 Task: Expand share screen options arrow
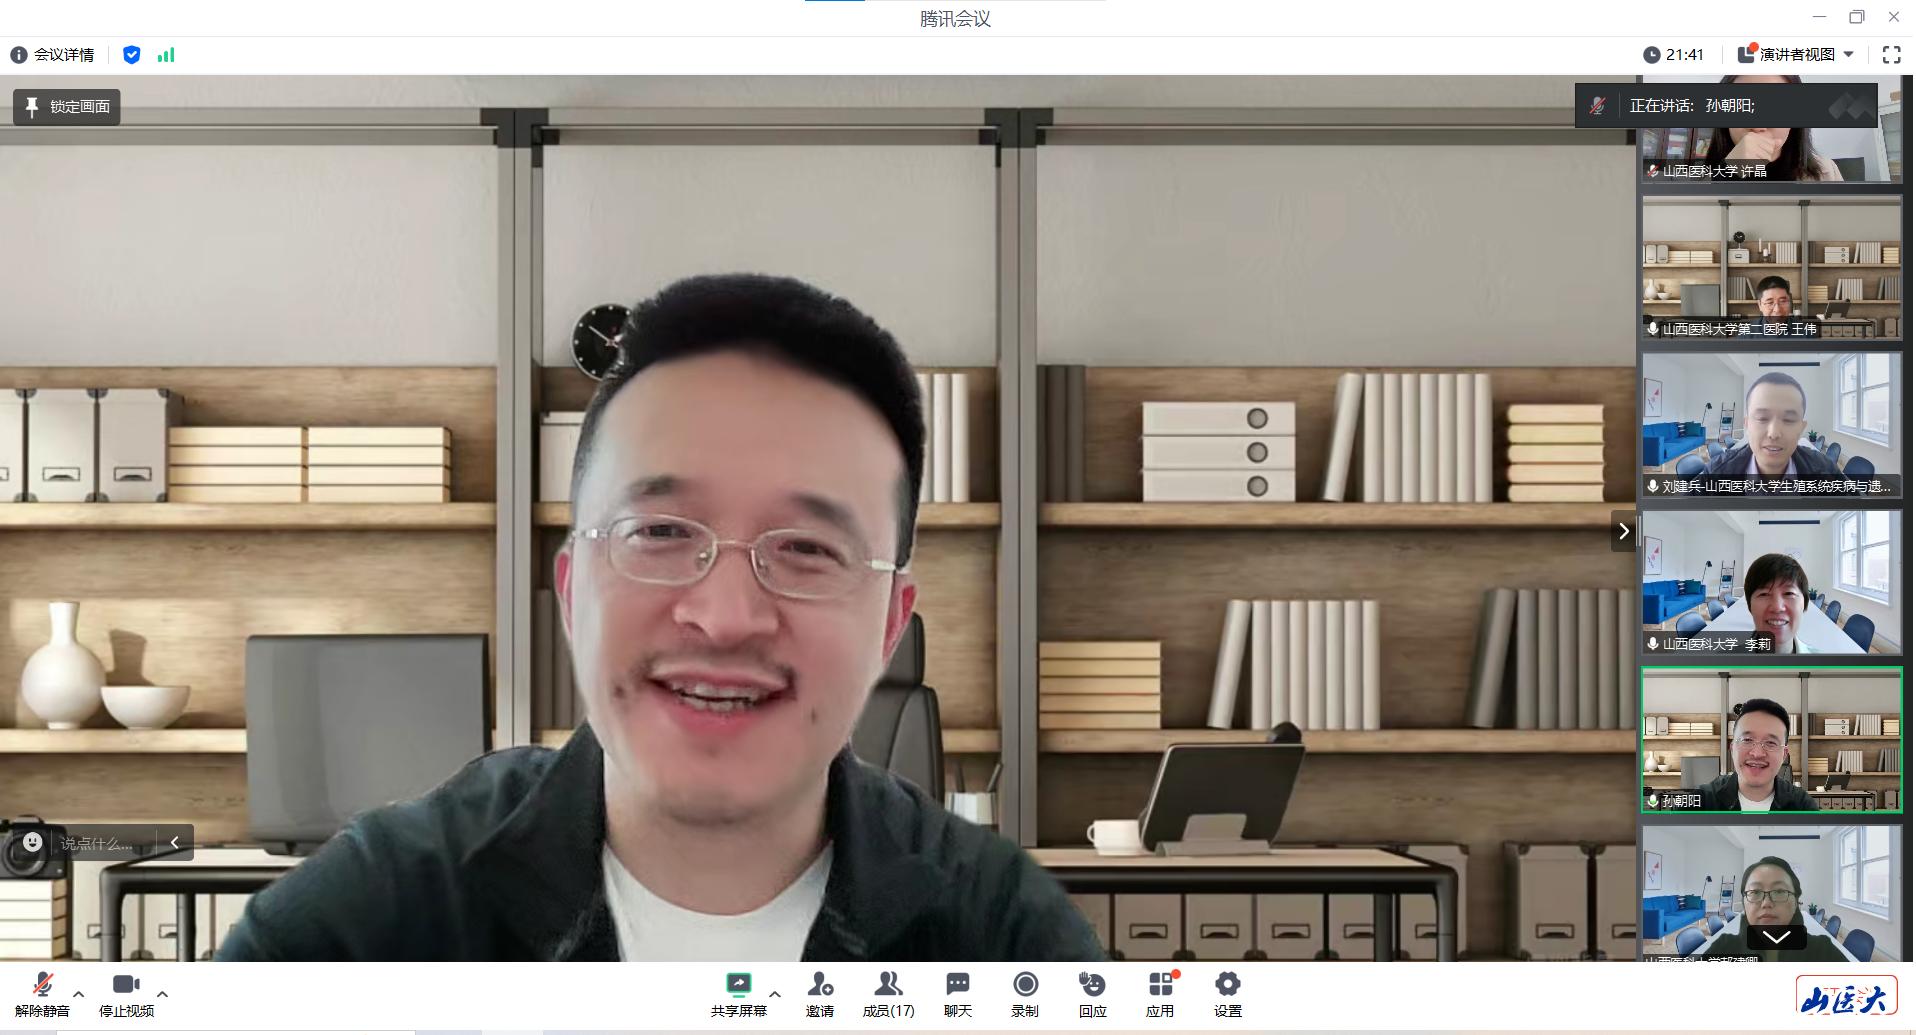point(775,994)
